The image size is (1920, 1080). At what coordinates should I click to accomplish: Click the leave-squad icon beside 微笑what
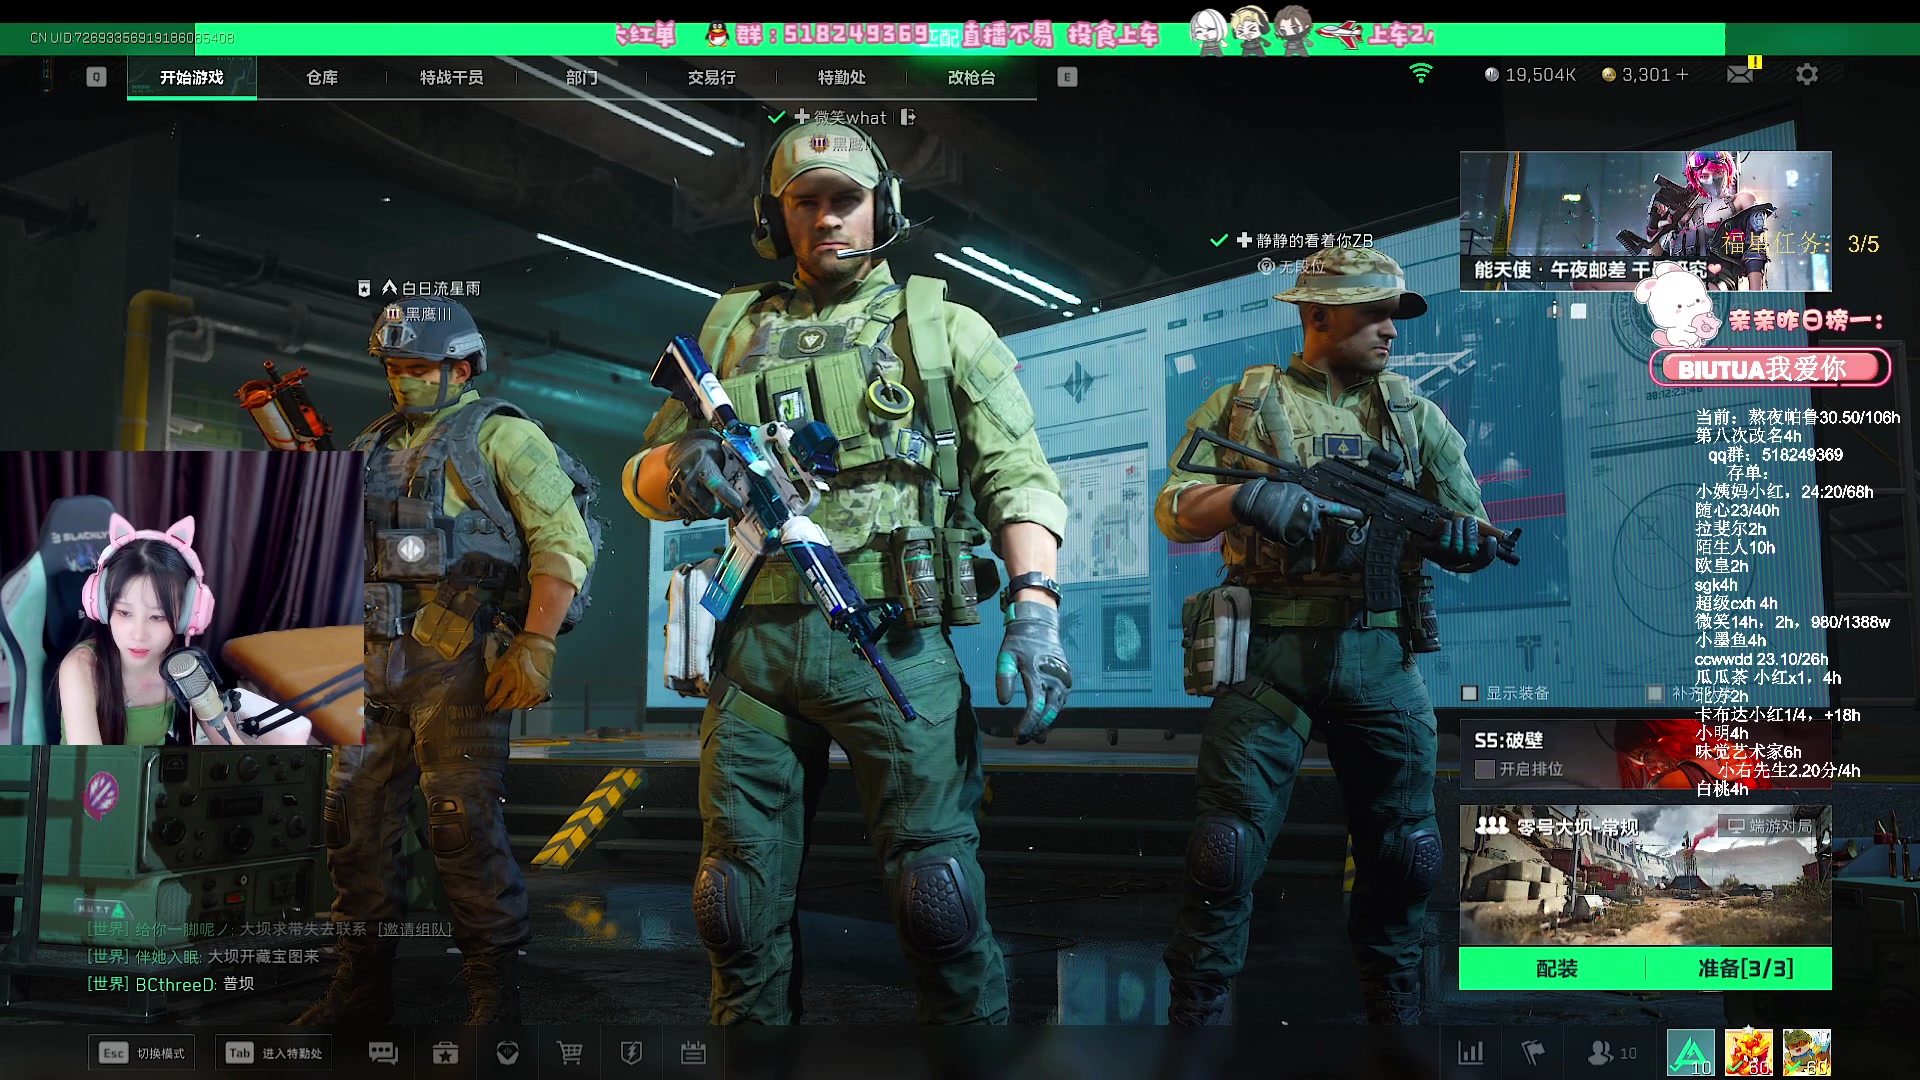click(x=908, y=117)
